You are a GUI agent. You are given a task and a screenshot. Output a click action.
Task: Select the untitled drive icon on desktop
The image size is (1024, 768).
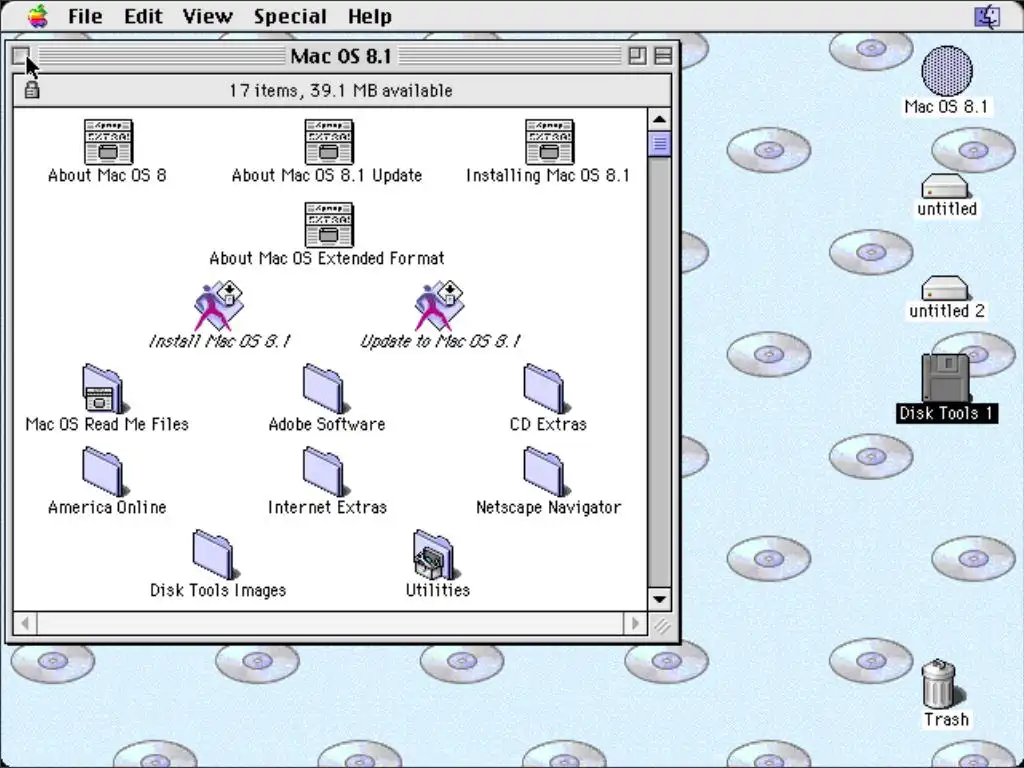pos(944,186)
